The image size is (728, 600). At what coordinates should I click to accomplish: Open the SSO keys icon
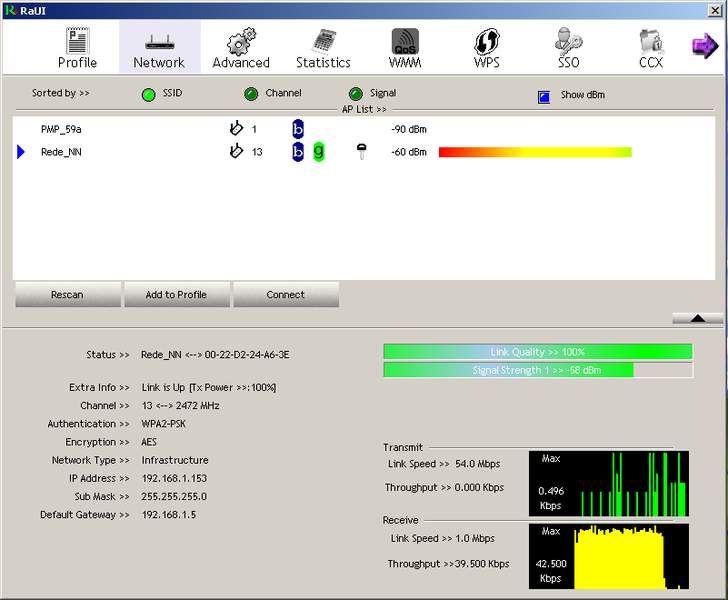coord(568,42)
